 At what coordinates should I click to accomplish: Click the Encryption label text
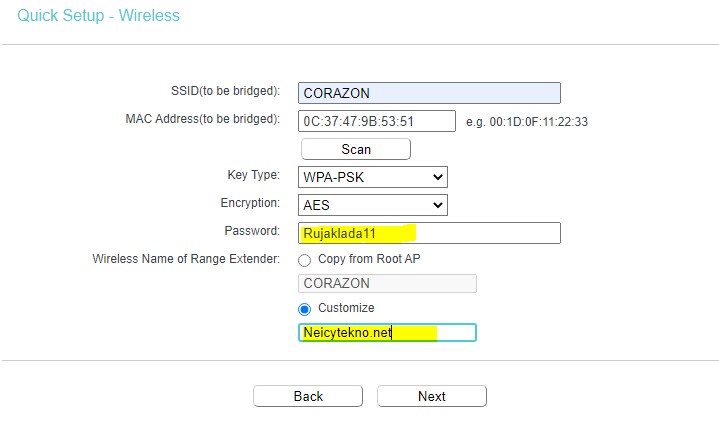(x=250, y=203)
